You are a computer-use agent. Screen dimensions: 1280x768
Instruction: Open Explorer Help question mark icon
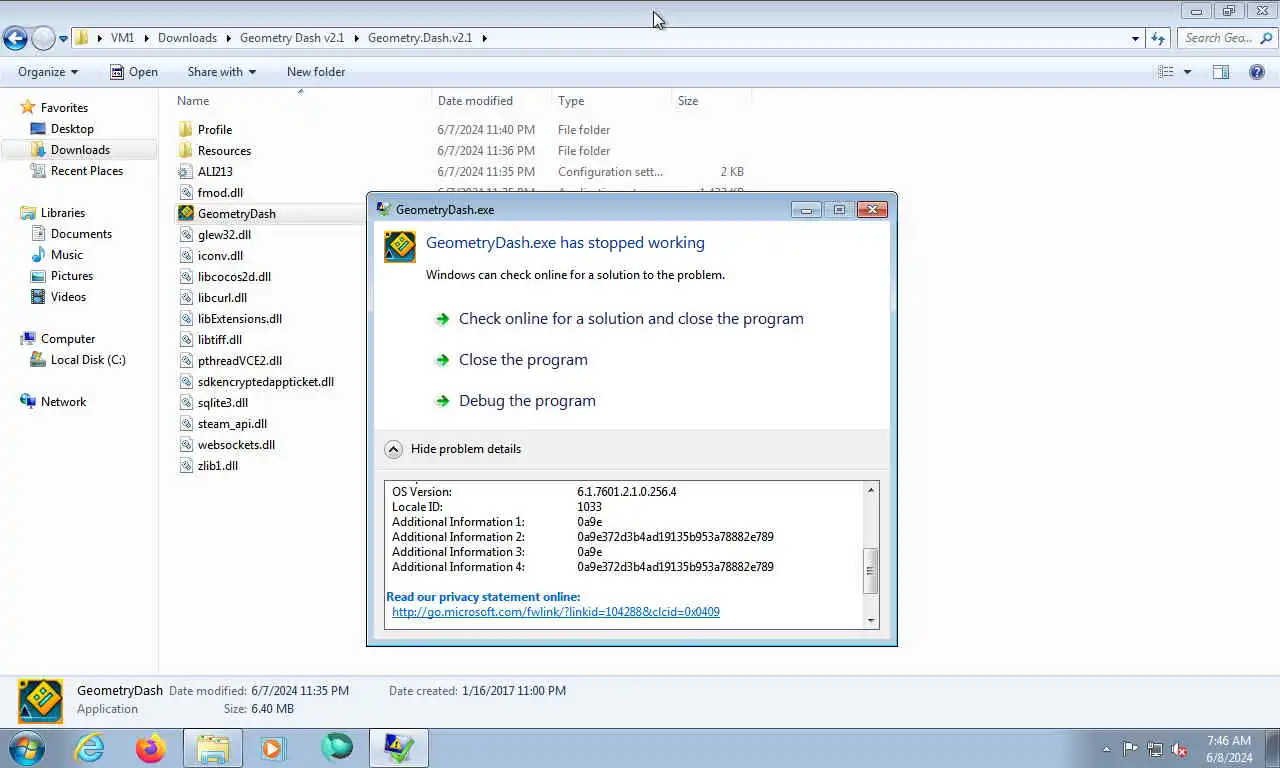coord(1257,72)
